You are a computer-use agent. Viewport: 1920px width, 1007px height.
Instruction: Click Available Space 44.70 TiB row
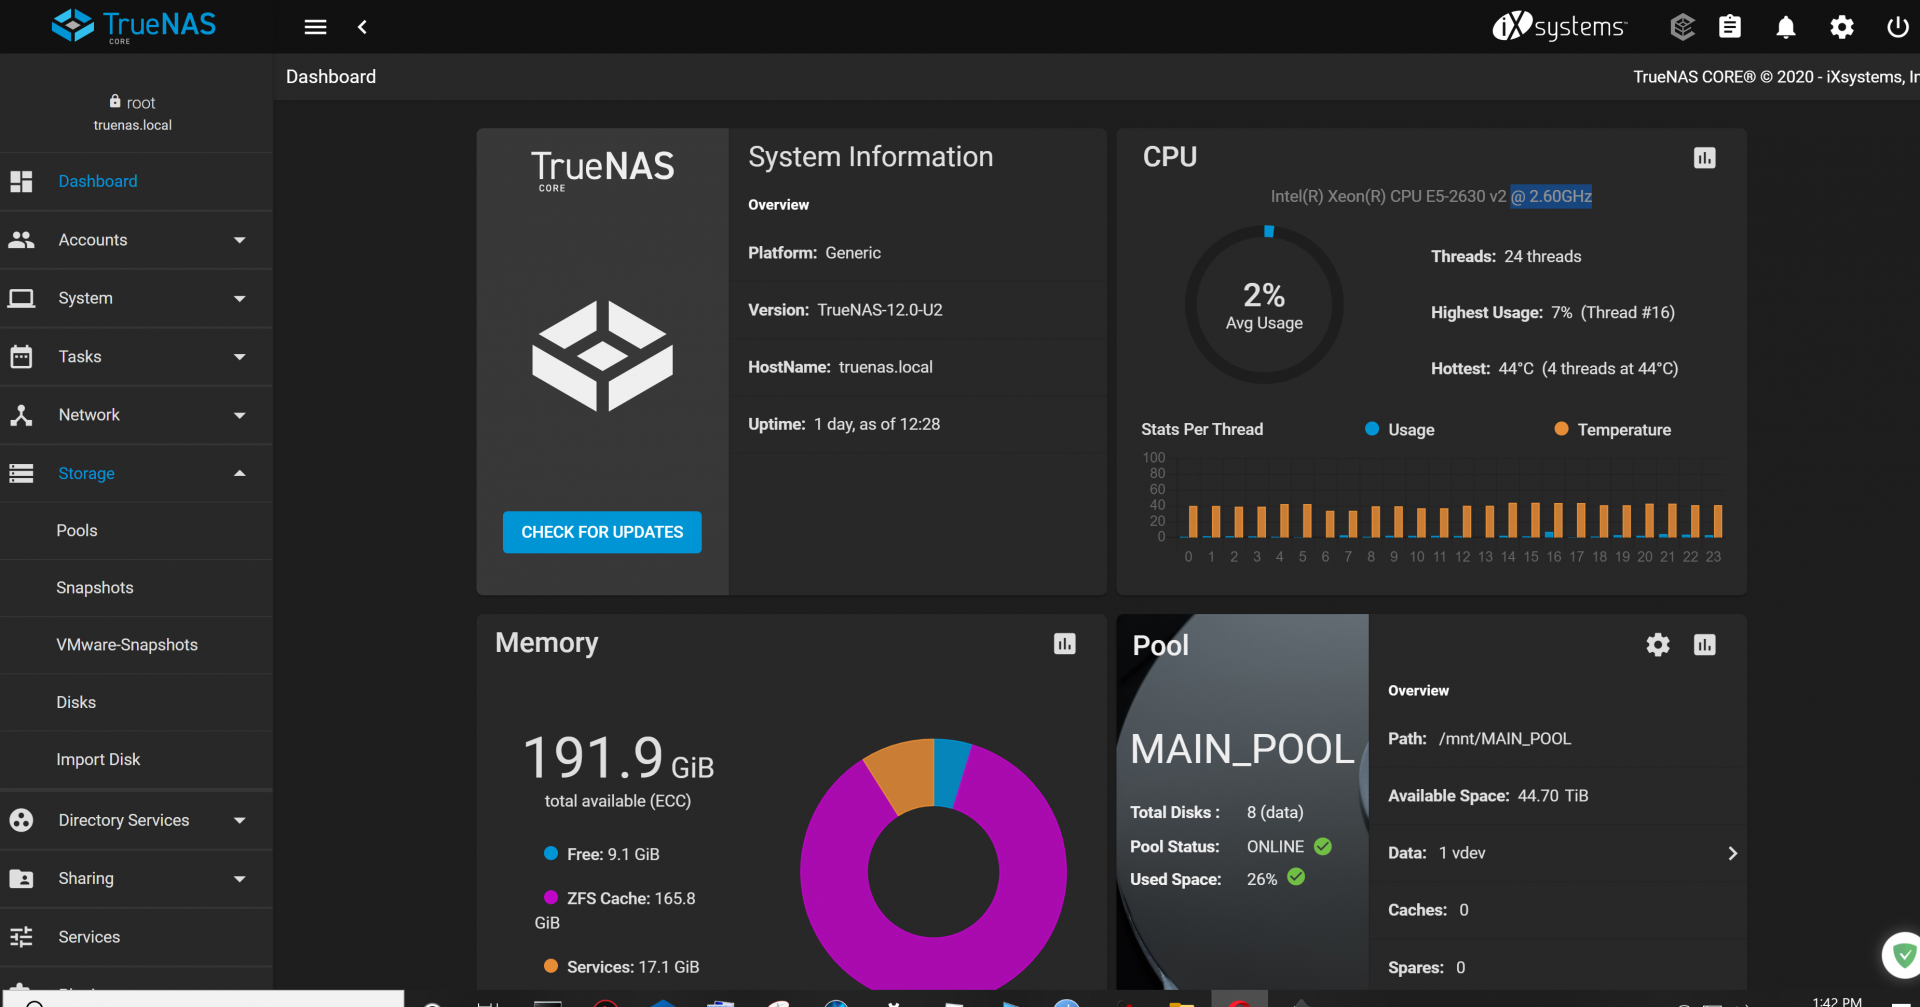click(x=1558, y=796)
